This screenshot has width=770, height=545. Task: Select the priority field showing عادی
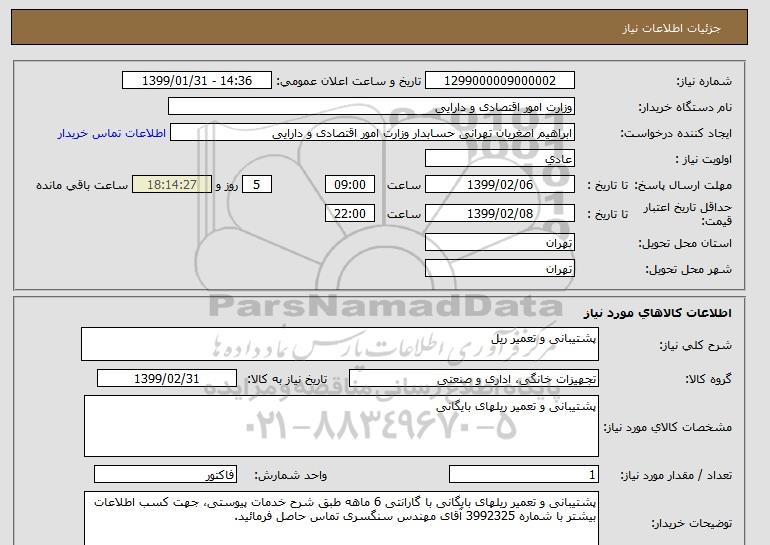[x=499, y=159]
